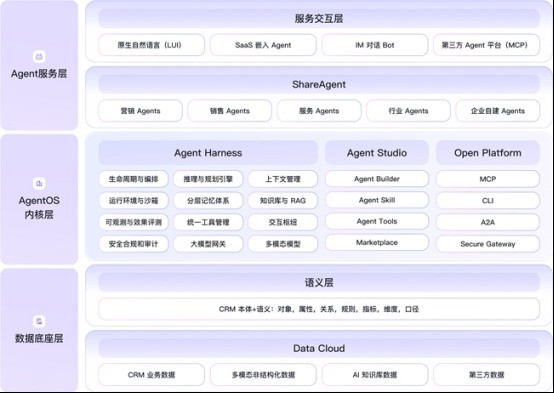Select the 大模型网关 item
The image size is (554, 393).
click(x=208, y=244)
